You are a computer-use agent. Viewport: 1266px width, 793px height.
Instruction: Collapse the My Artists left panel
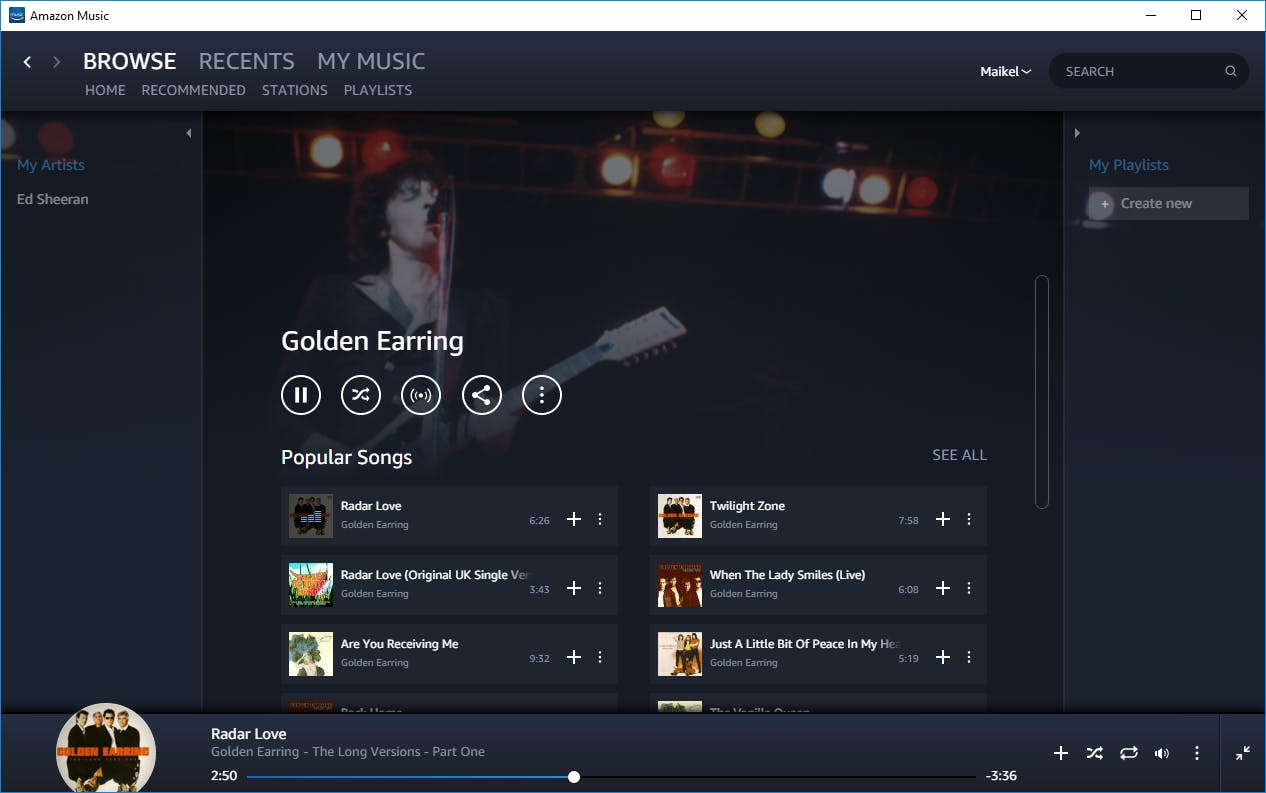[188, 133]
